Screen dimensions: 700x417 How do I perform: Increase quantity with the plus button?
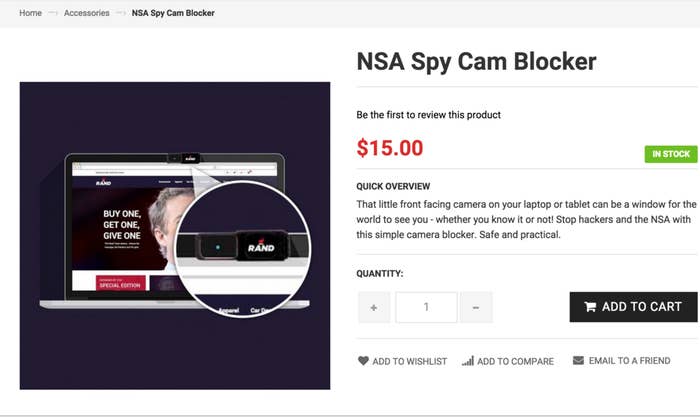click(x=374, y=307)
